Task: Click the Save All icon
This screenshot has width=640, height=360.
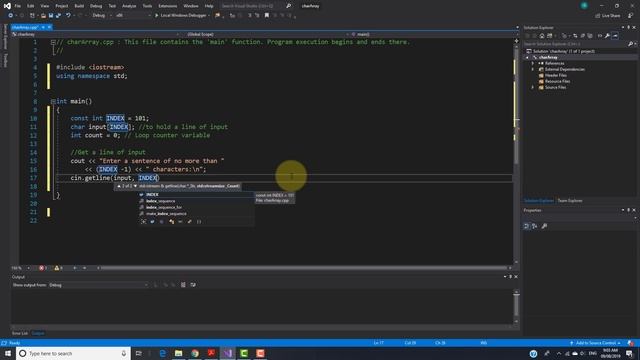Action: 58,16
